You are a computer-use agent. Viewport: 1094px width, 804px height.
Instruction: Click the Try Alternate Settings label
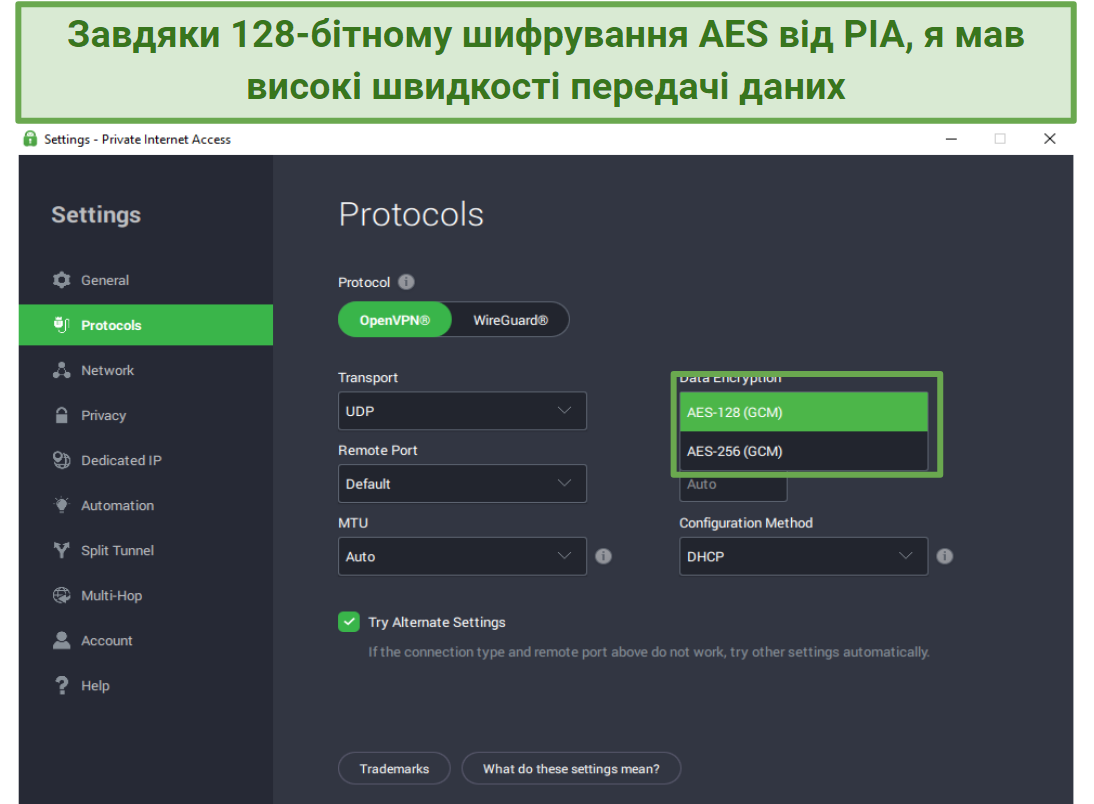pyautogui.click(x=437, y=622)
